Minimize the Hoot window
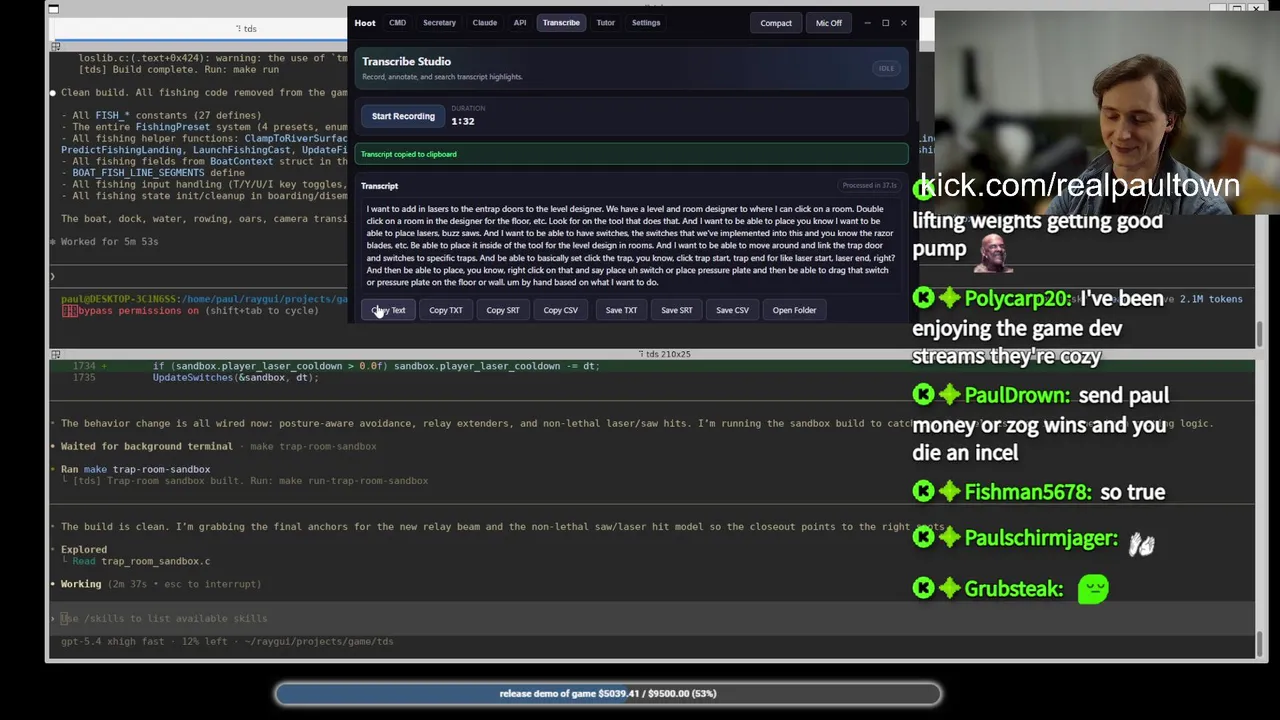Screen dimensions: 1280x720 (867, 23)
